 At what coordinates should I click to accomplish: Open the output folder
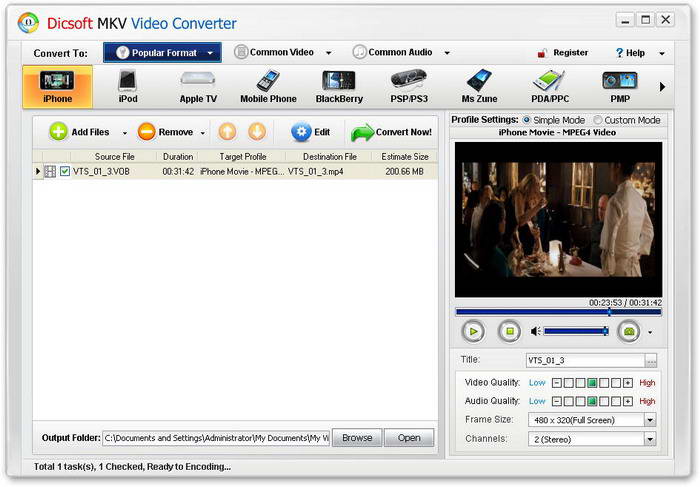[409, 438]
